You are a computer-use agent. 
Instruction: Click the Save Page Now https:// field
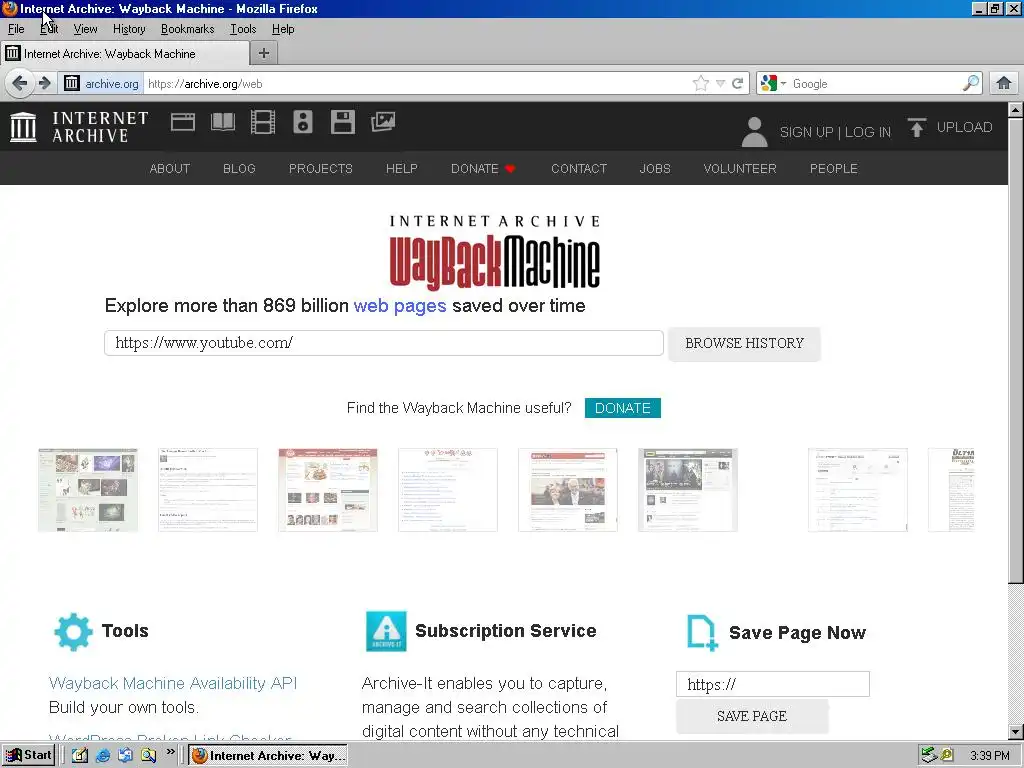click(773, 684)
